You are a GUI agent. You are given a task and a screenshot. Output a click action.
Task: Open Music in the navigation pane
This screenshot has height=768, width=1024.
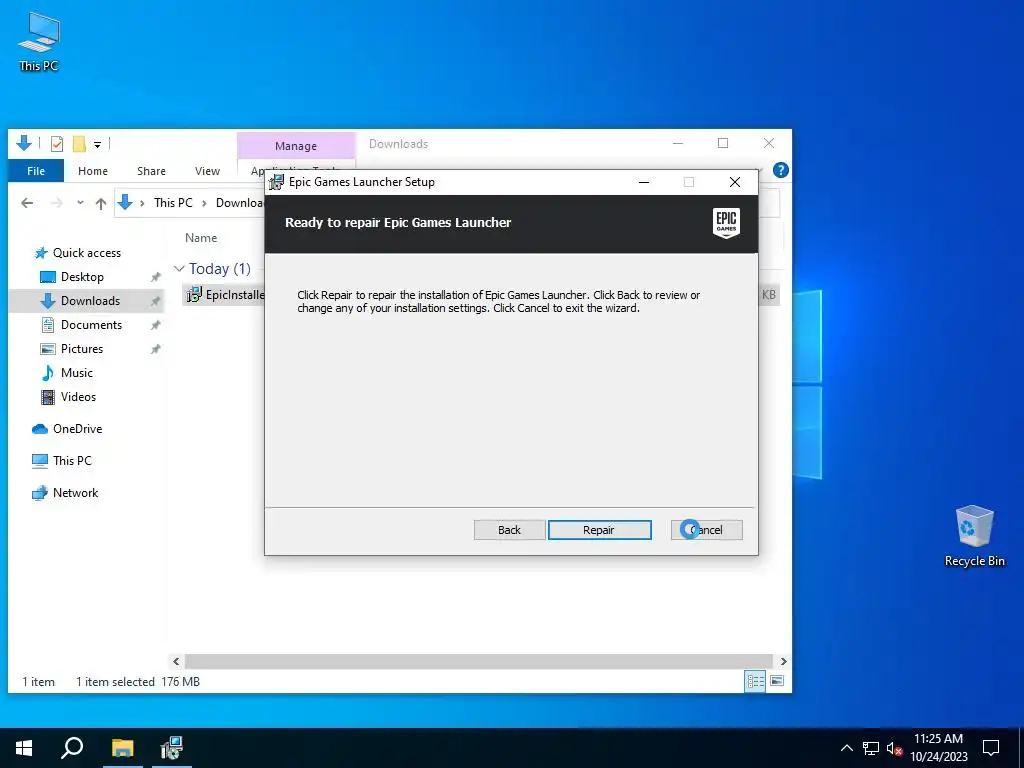76,373
